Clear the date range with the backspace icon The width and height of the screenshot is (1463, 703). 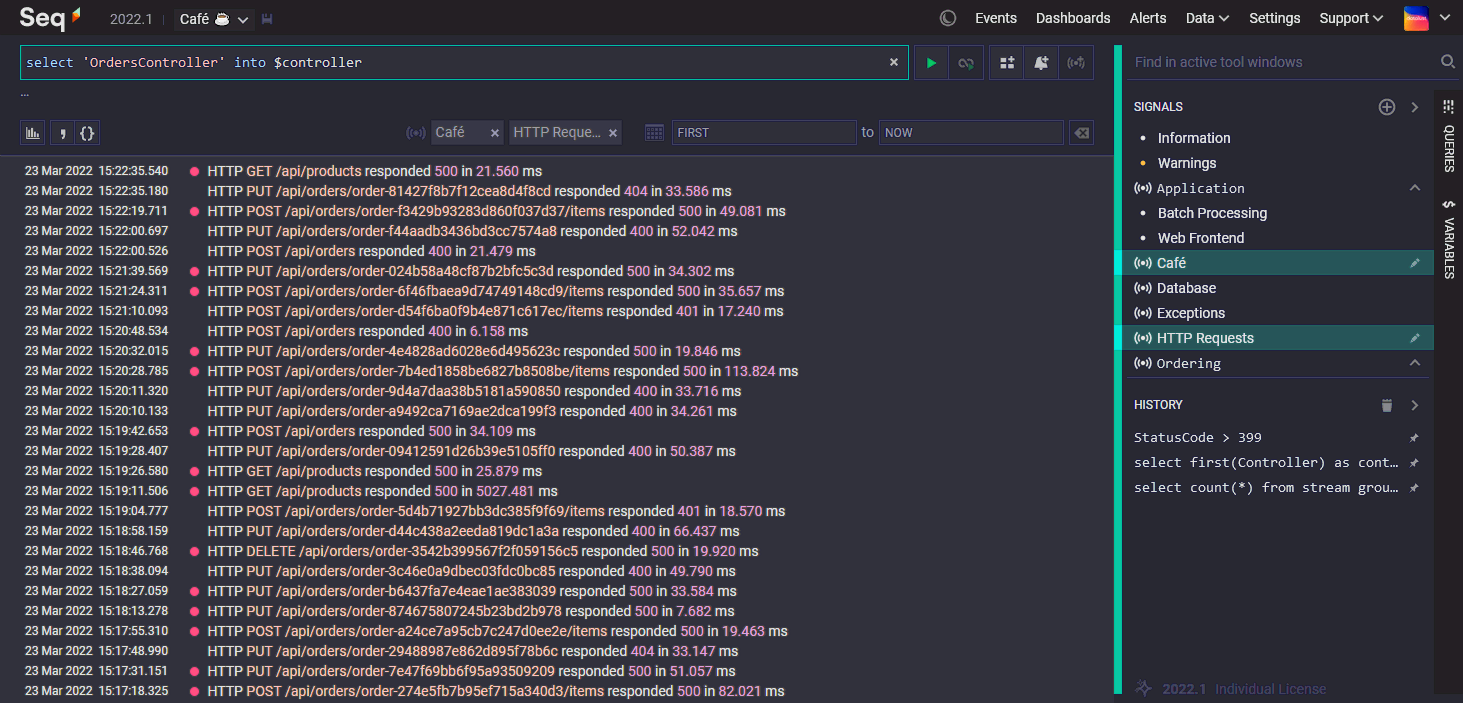(x=1080, y=132)
